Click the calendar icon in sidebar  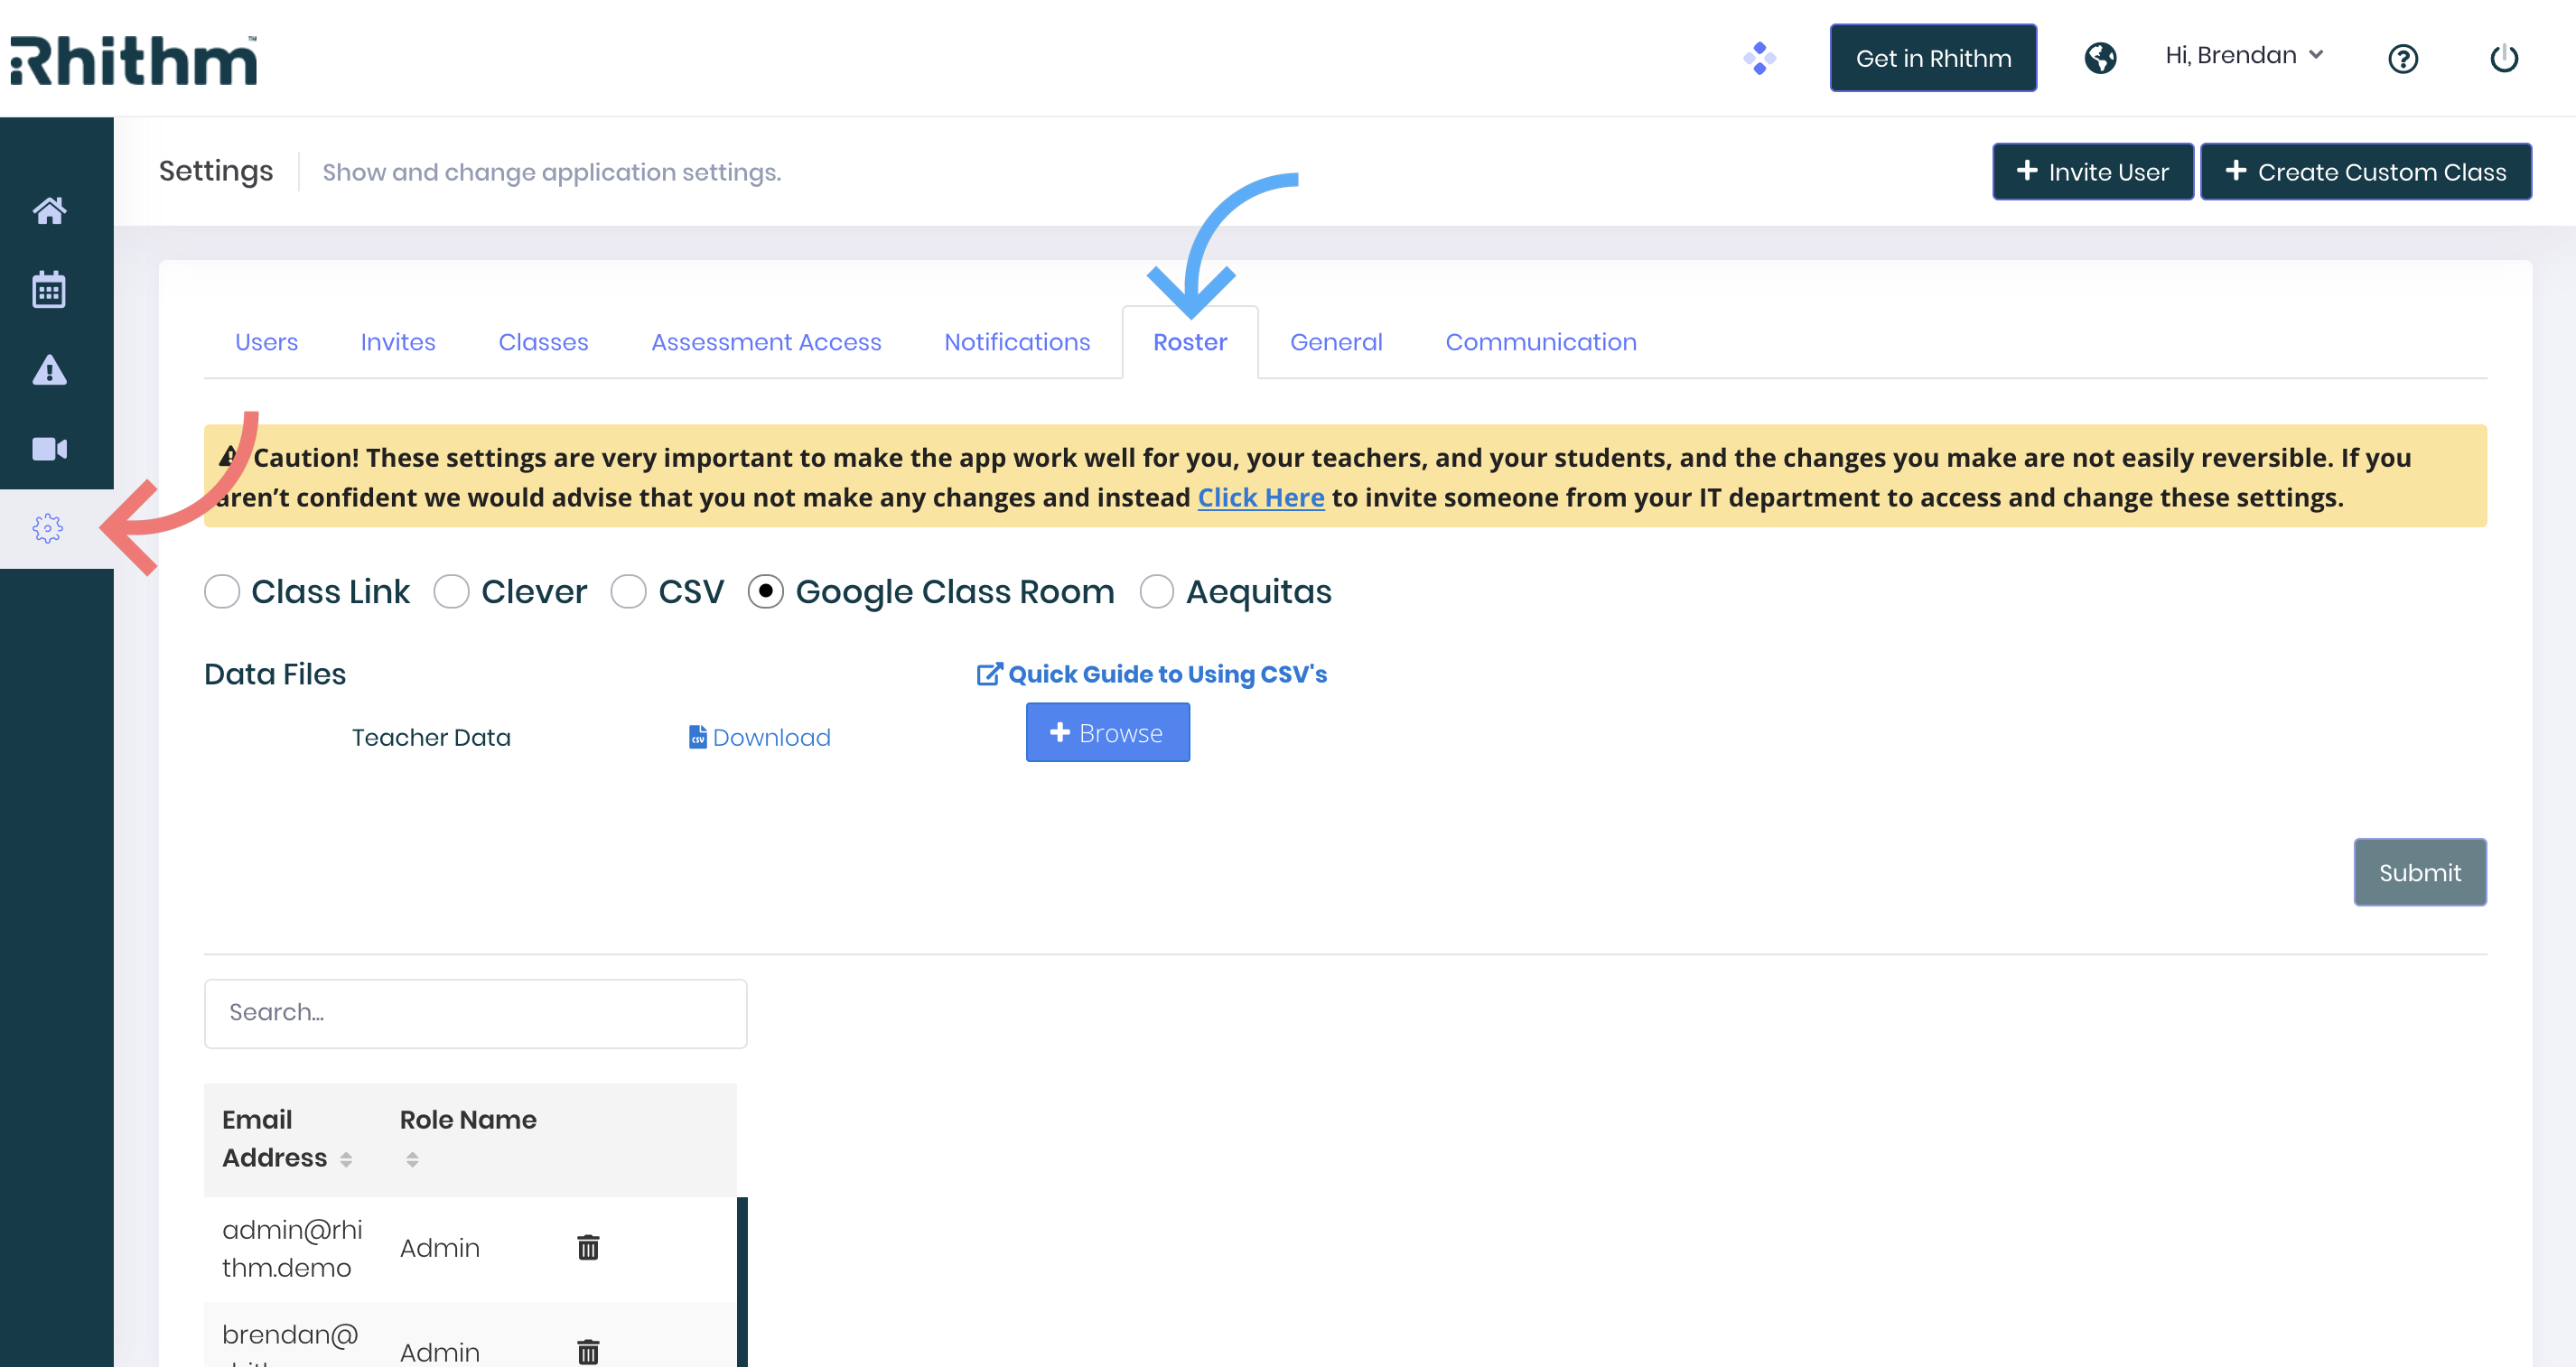point(46,288)
